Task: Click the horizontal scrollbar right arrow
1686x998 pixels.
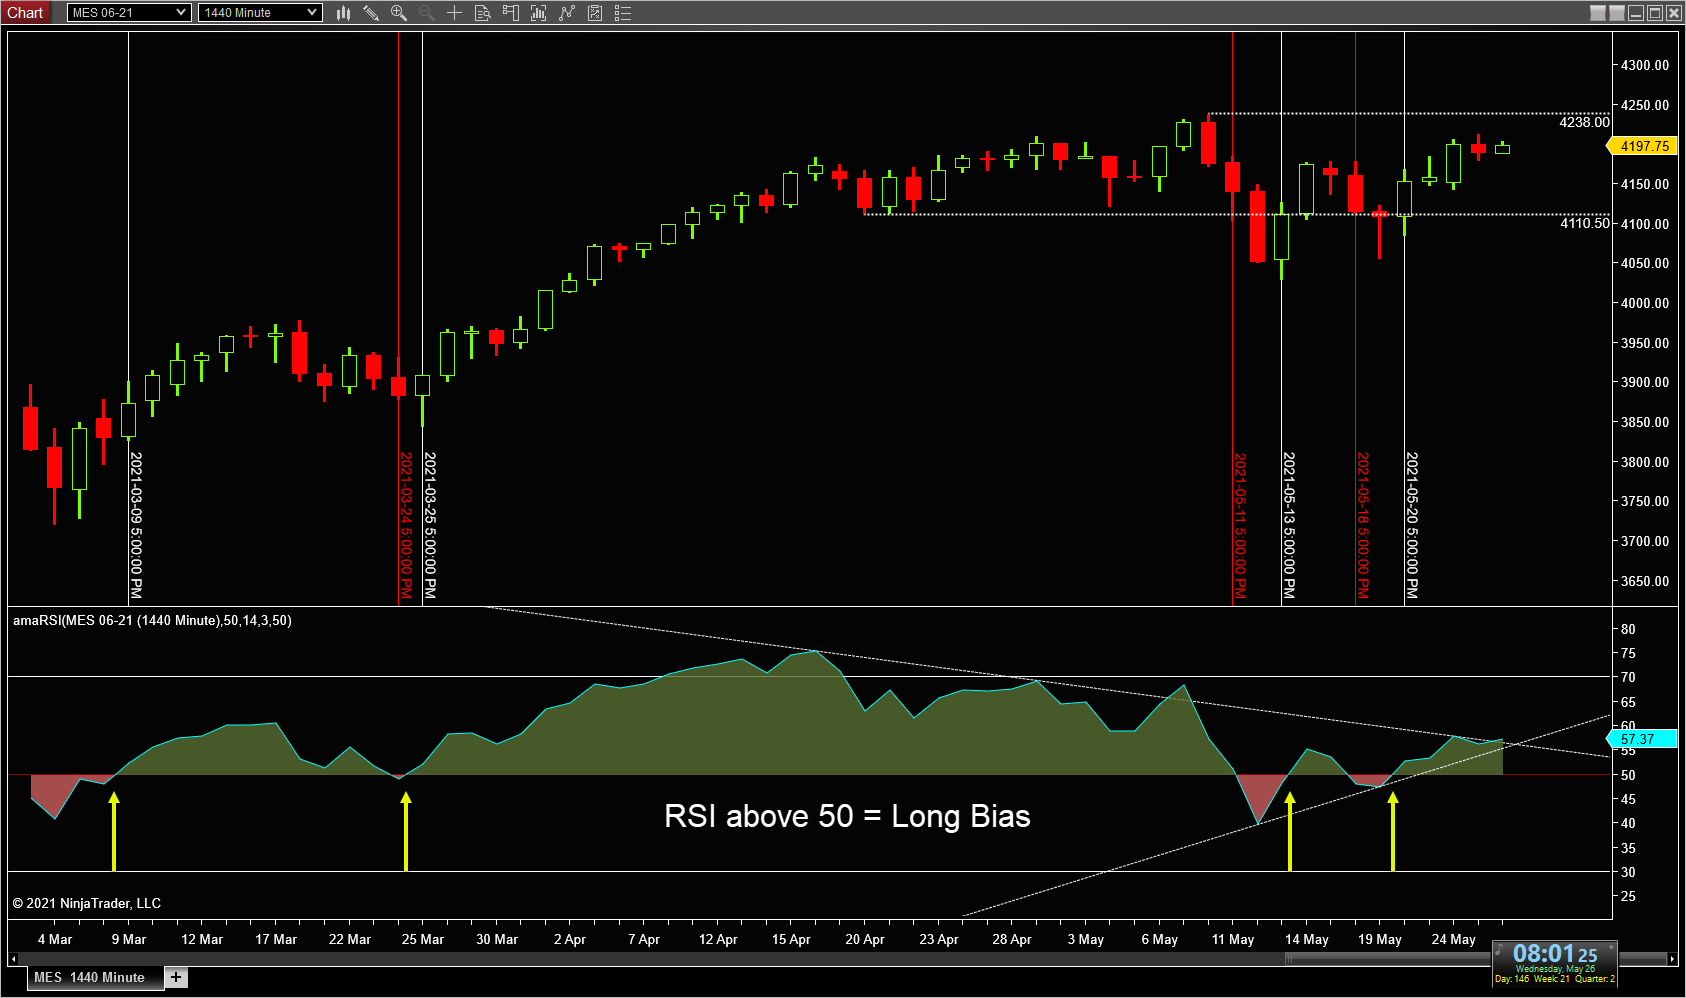Action: click(x=1672, y=959)
